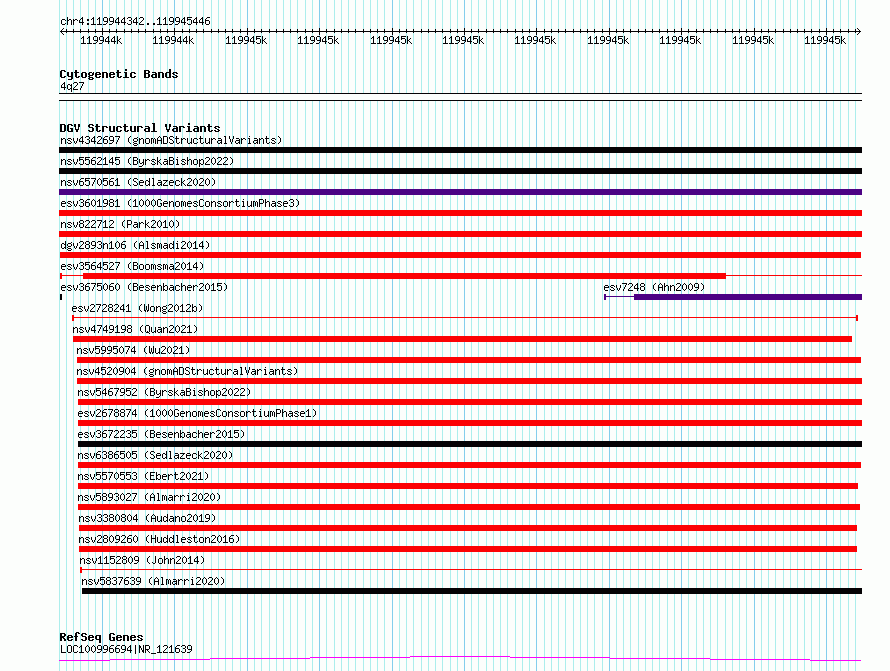Image resolution: width=890 pixels, height=671 pixels.
Task: Open the nsv6386505 Sedlazeck2020 variant label
Action: [156, 455]
